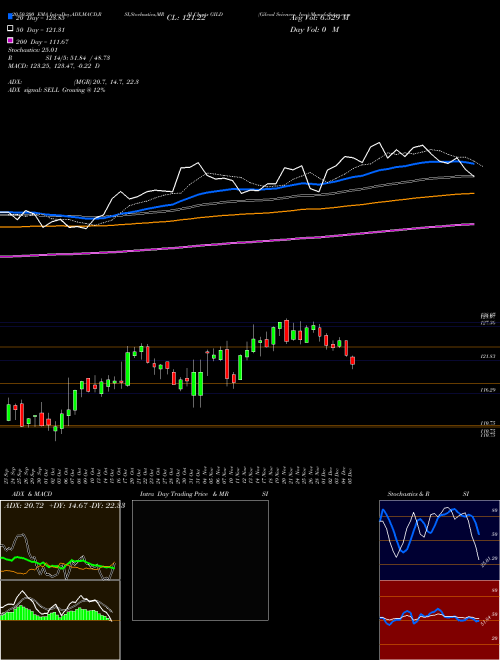Click the 127.35 price level label
The image size is (500, 660).
pos(488,323)
